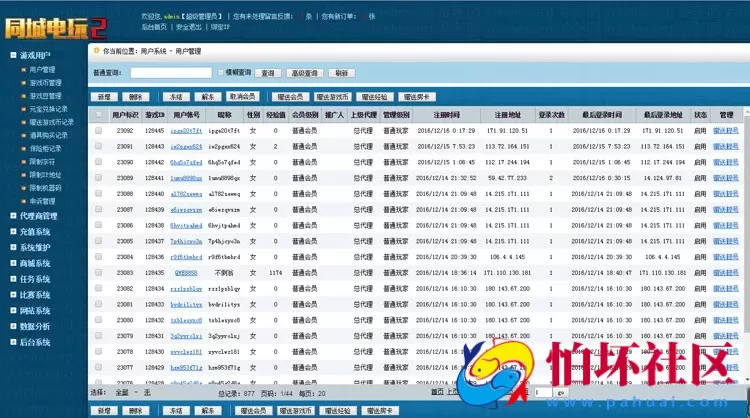Tick the checkbox for user 23077

(99, 367)
